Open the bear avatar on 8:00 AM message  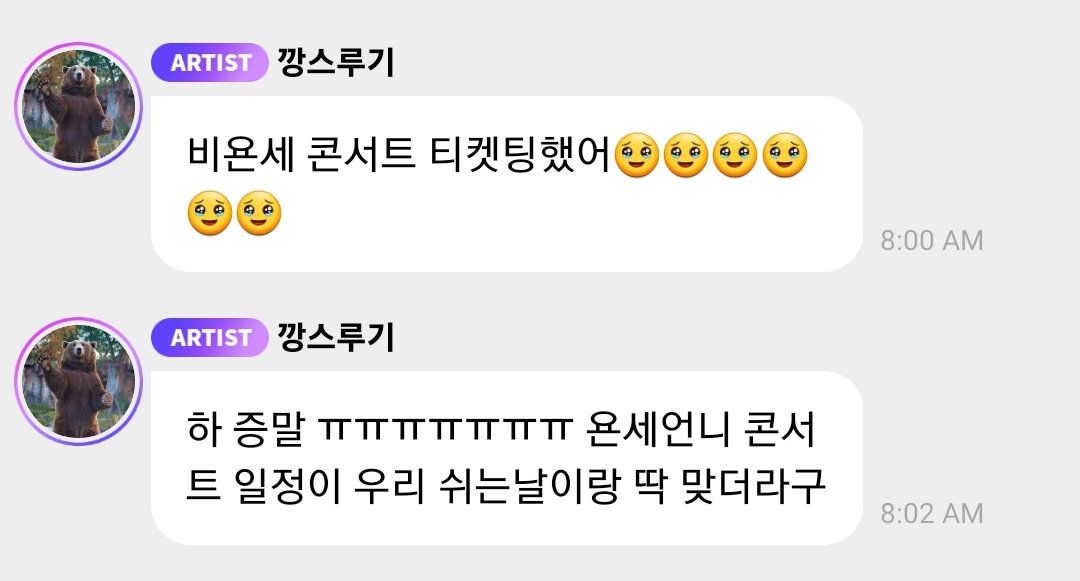(x=79, y=107)
